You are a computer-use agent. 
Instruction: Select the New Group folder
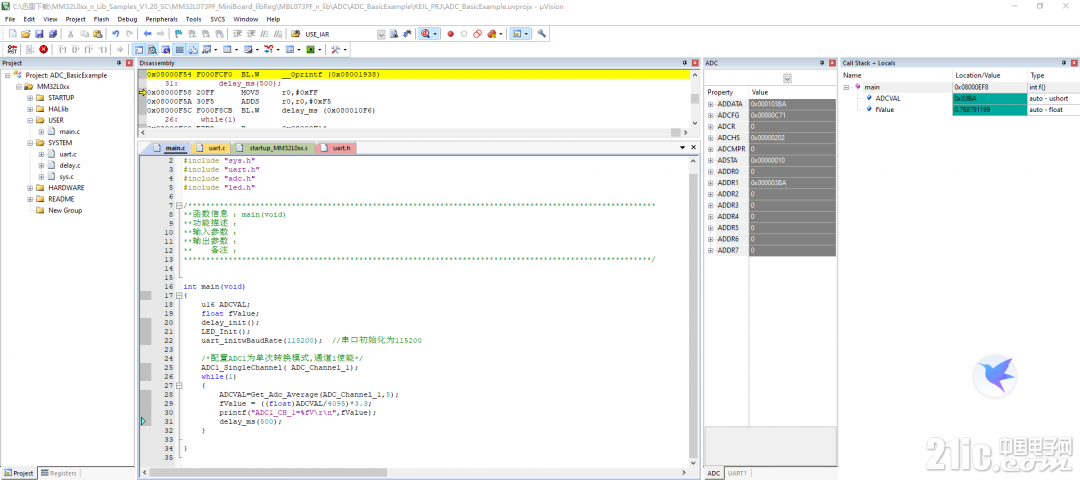pos(65,210)
